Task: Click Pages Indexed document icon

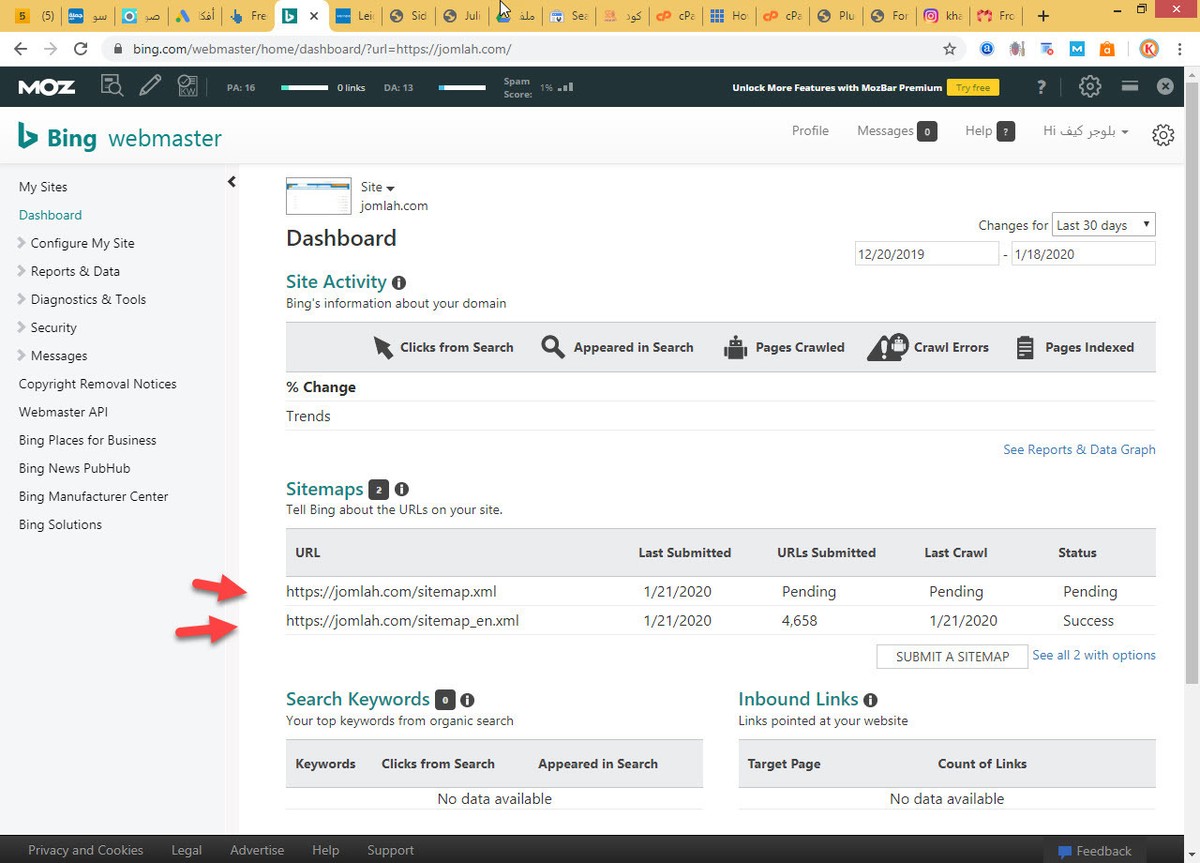Action: [x=1024, y=347]
